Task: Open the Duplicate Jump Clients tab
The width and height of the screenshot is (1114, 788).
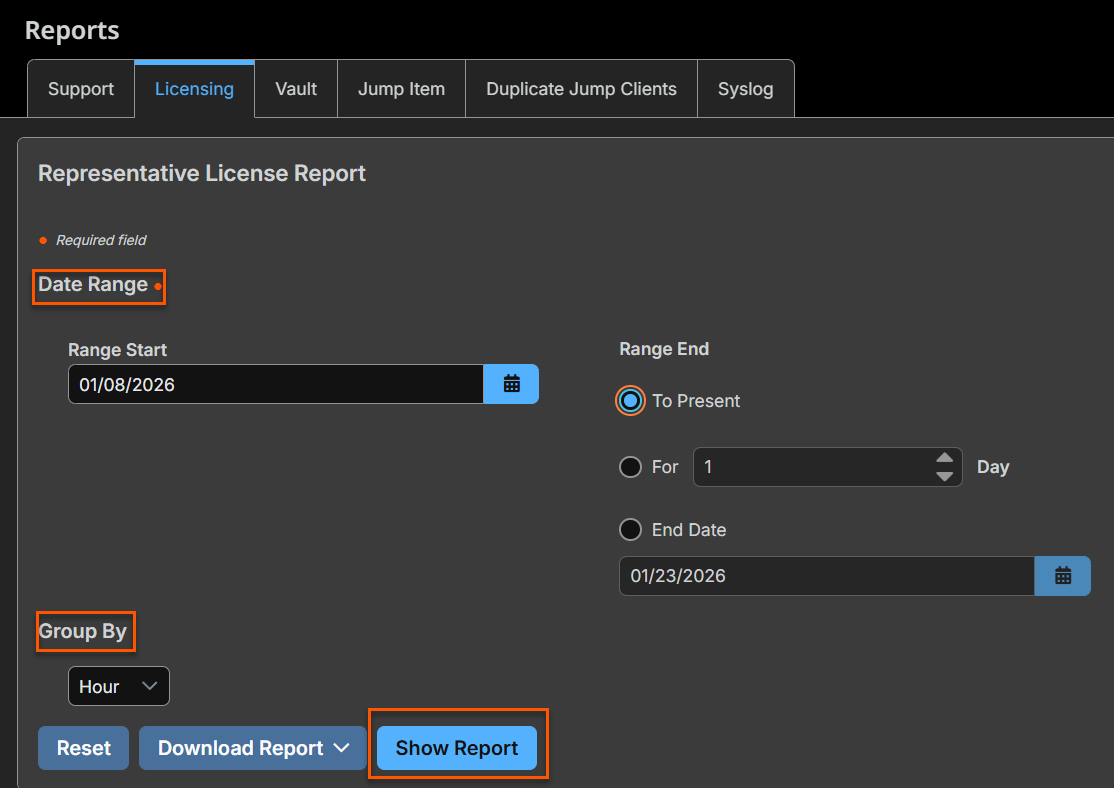Action: (x=581, y=89)
